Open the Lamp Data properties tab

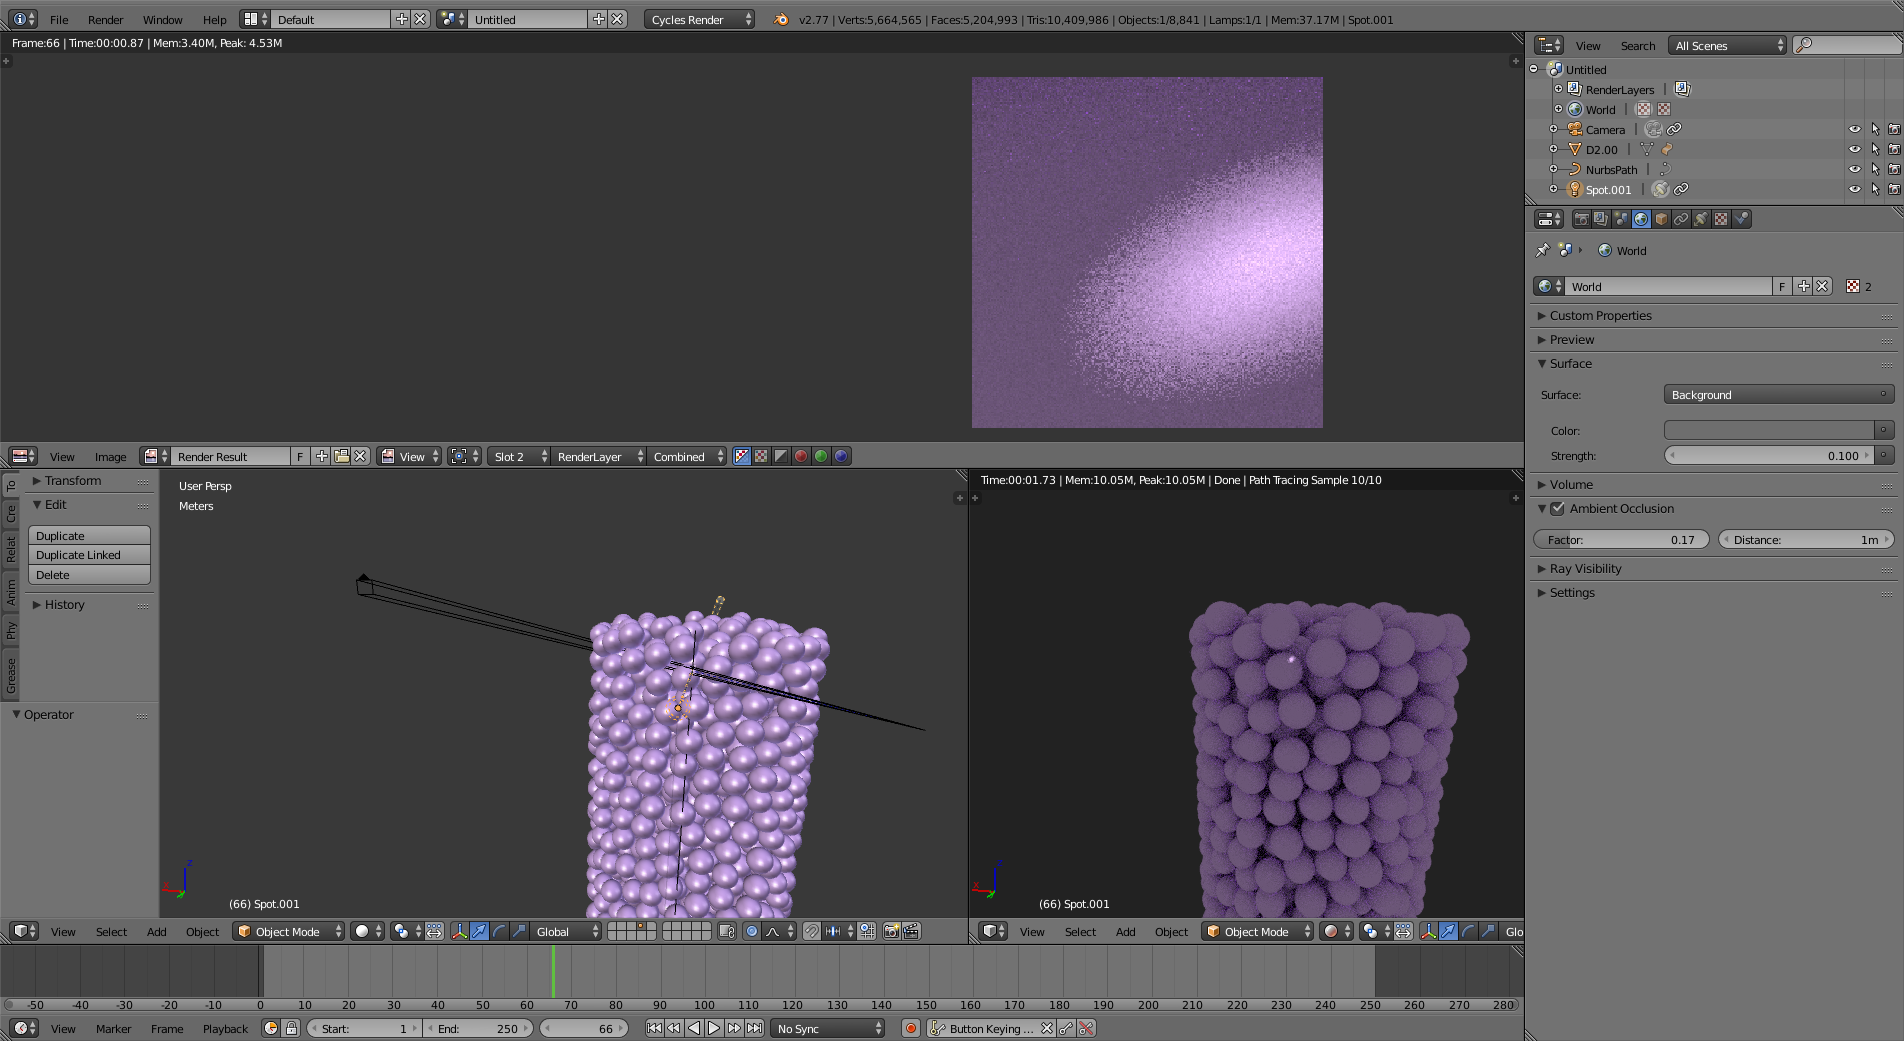click(1701, 219)
